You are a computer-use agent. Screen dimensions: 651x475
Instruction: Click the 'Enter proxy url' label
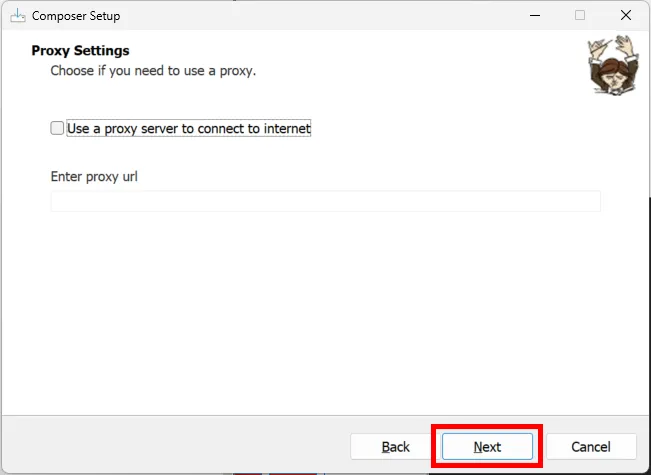tap(94, 177)
